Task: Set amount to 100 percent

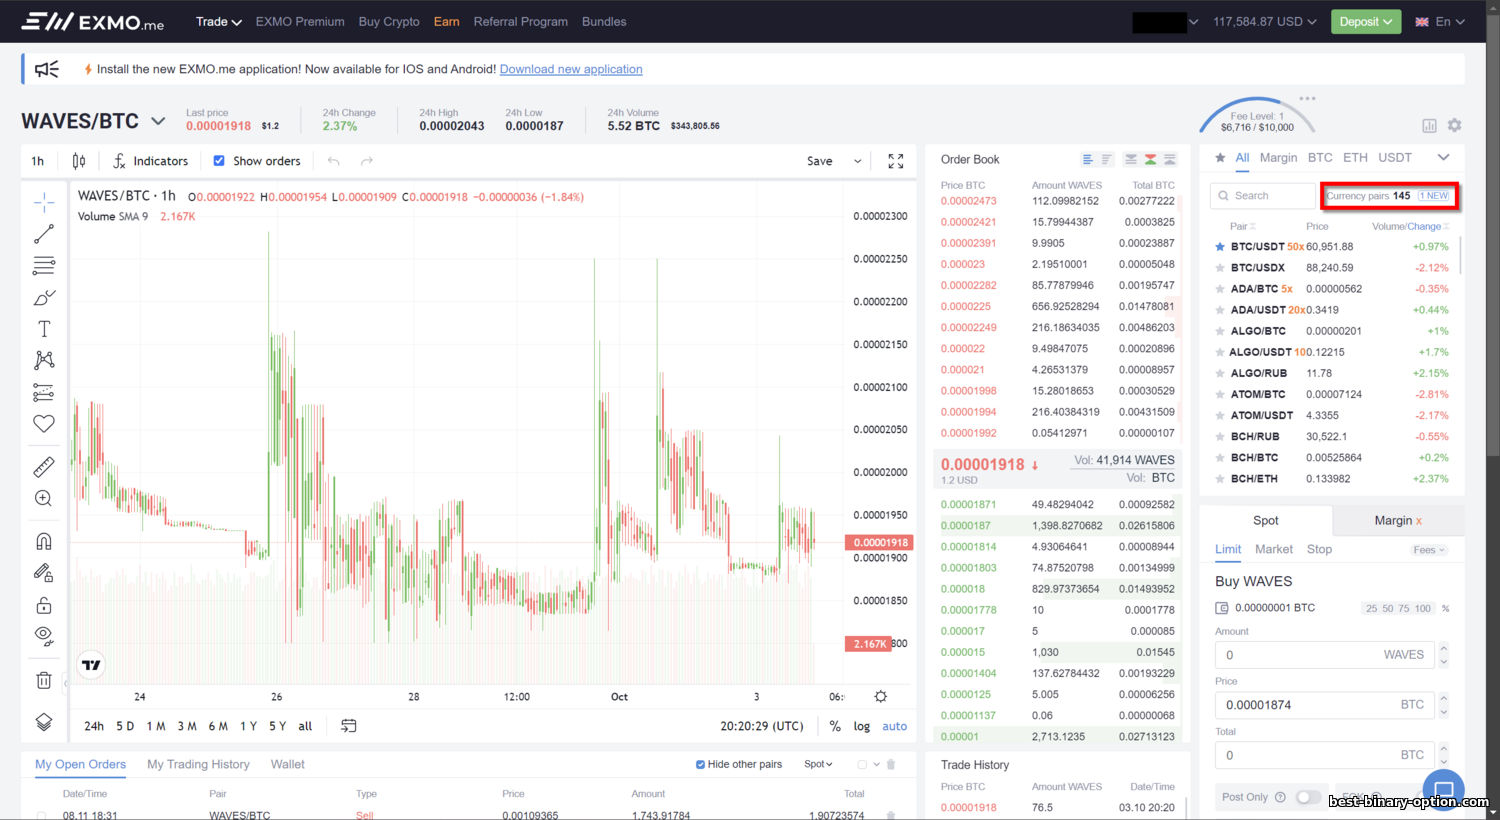Action: tap(1422, 608)
